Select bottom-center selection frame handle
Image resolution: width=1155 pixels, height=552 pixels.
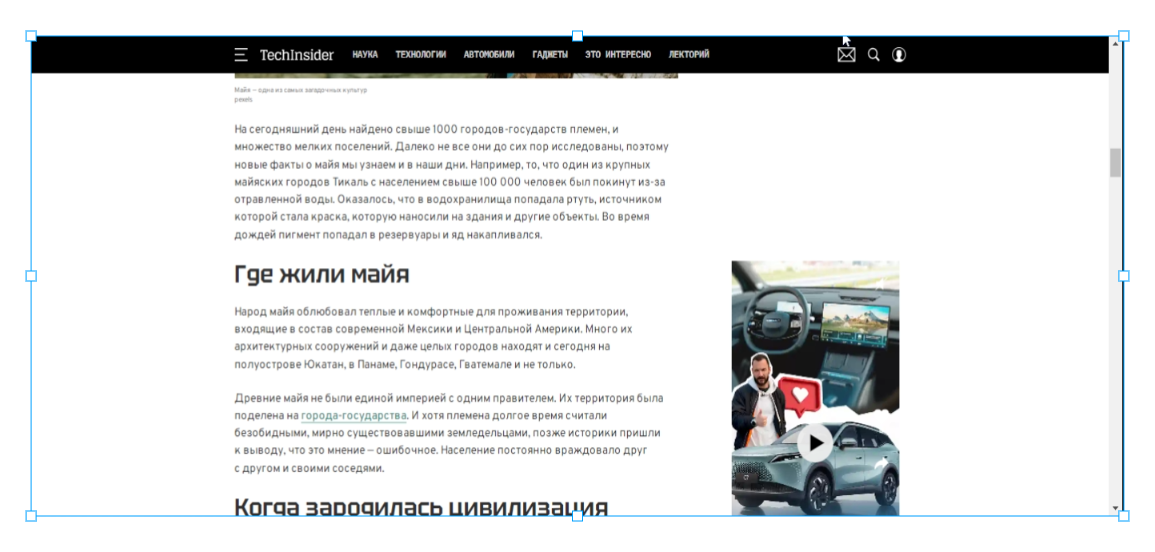pos(578,516)
